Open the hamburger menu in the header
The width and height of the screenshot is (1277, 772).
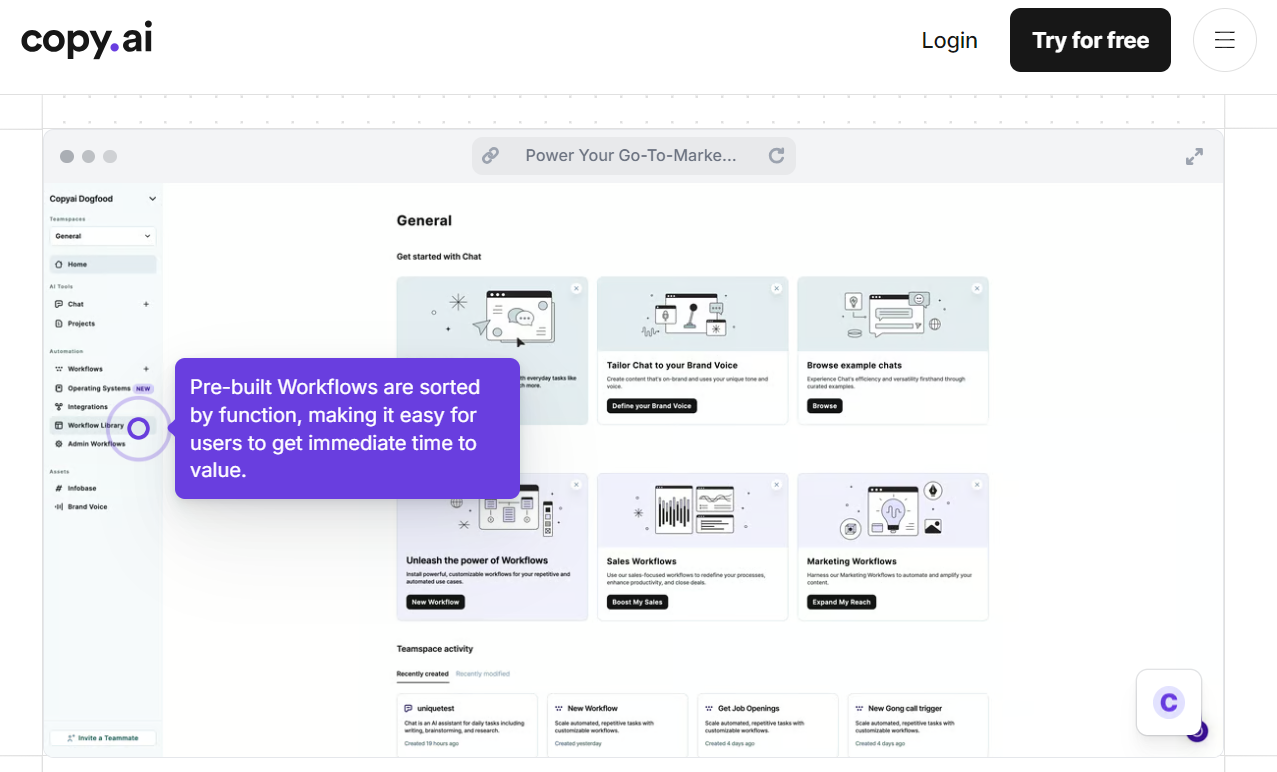[1224, 40]
